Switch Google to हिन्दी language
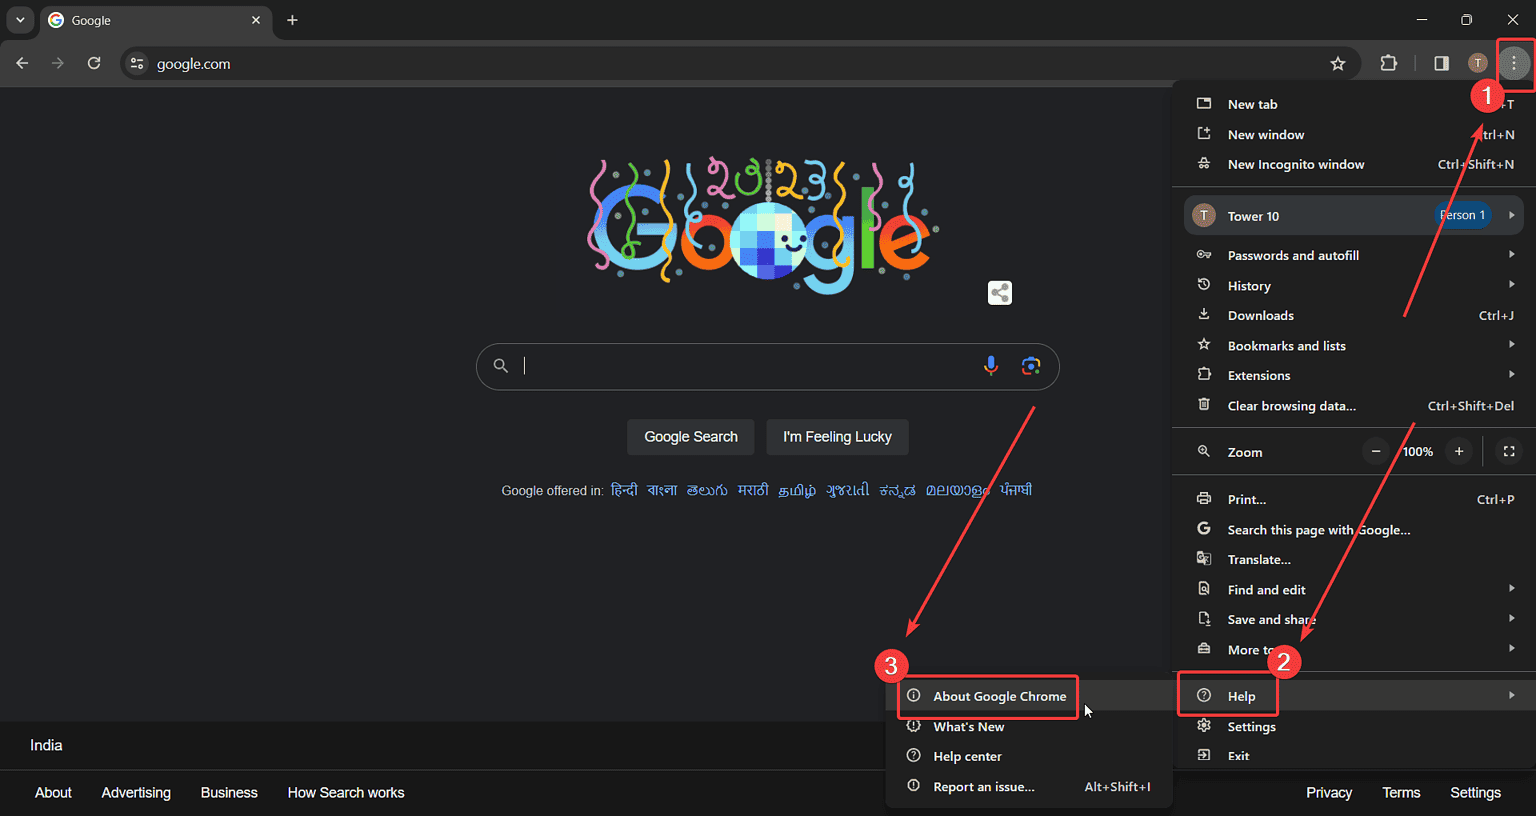 click(x=624, y=490)
